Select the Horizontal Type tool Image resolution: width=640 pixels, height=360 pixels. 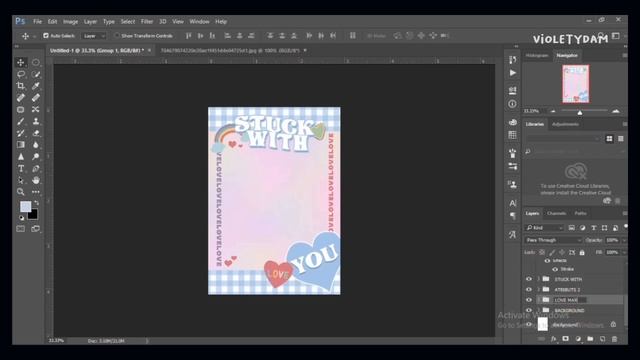20,169
